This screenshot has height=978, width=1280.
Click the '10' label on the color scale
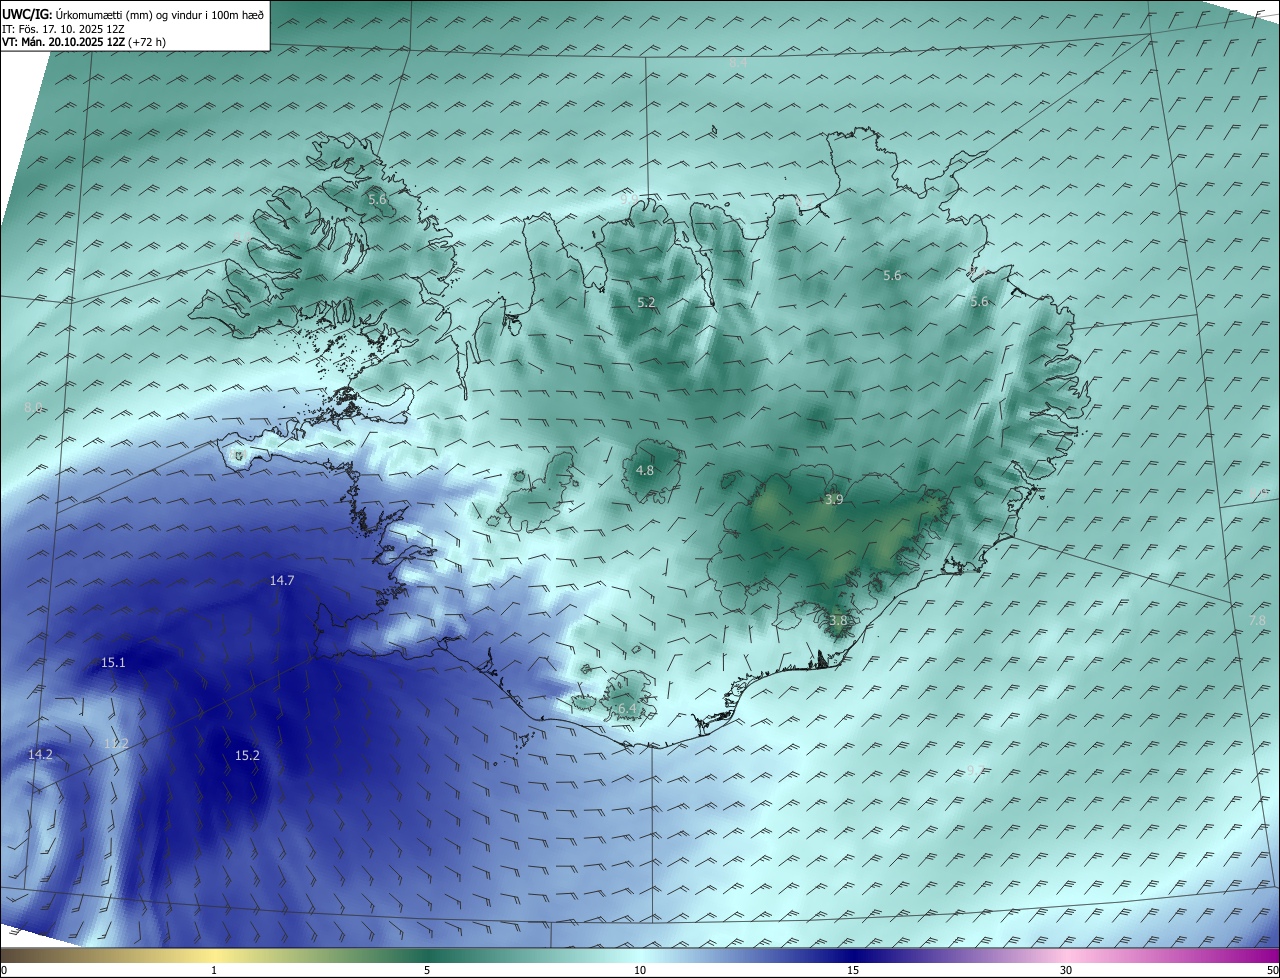(x=640, y=970)
